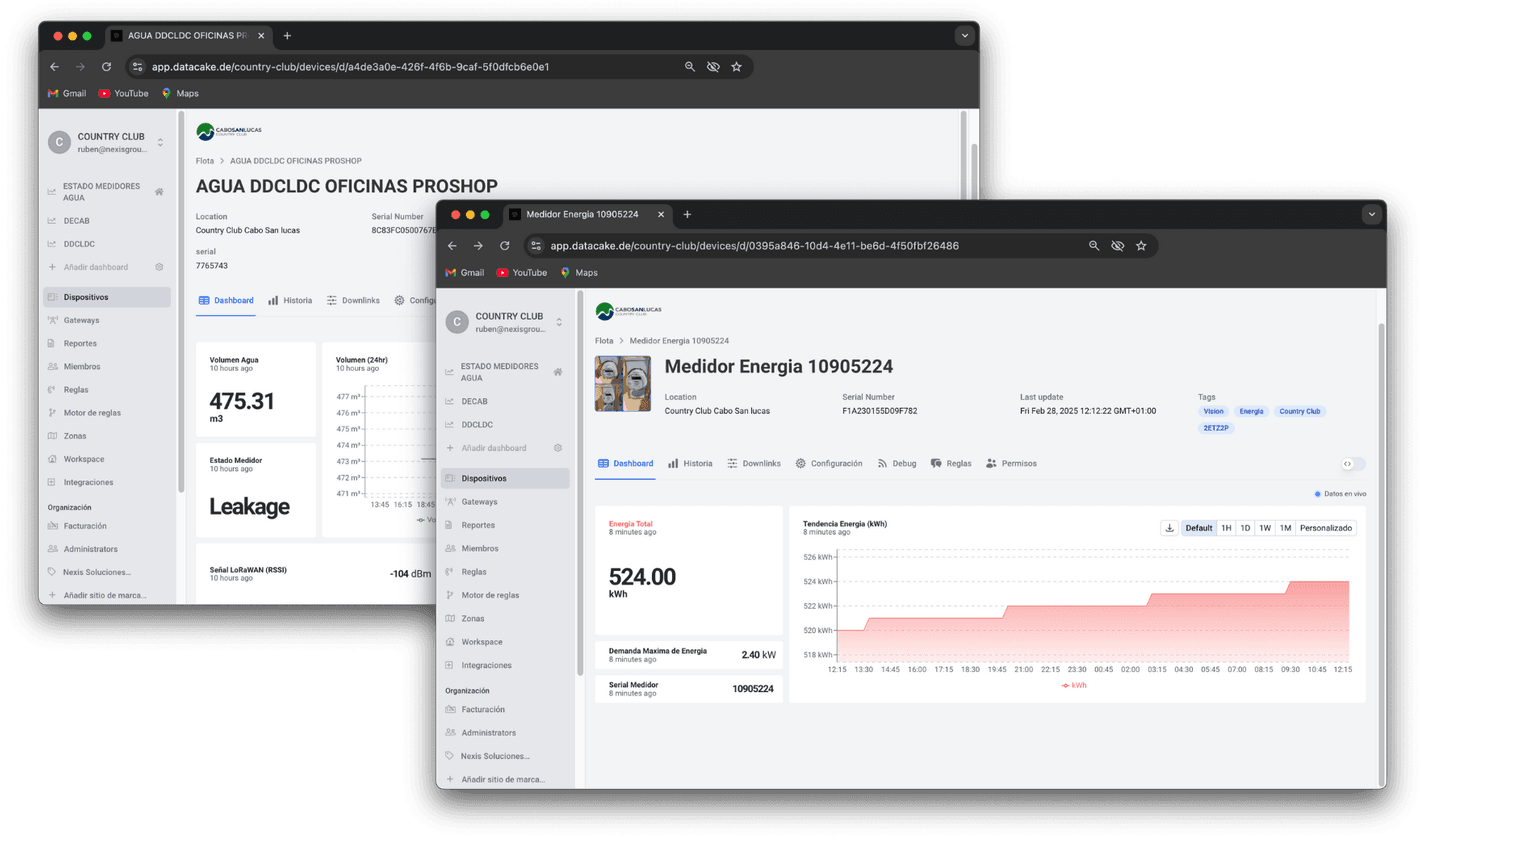
Task: Click gear icon beside Añadir dashboard, front window
Action: pyautogui.click(x=558, y=448)
